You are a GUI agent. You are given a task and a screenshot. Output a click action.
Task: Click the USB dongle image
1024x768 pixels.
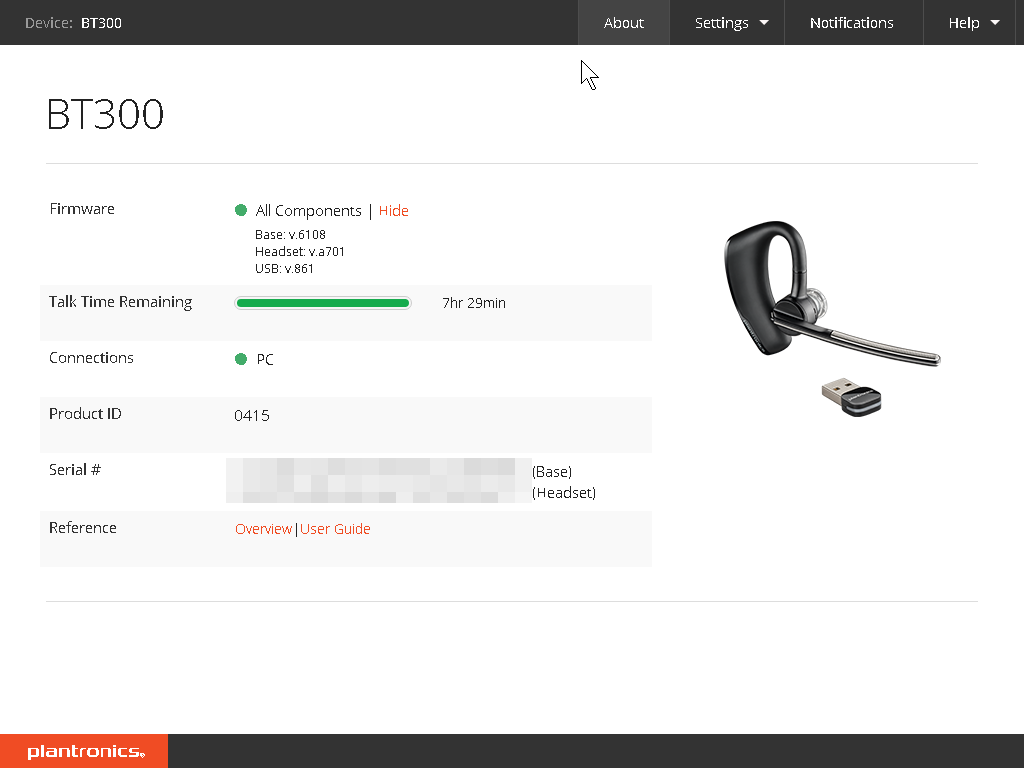point(852,396)
